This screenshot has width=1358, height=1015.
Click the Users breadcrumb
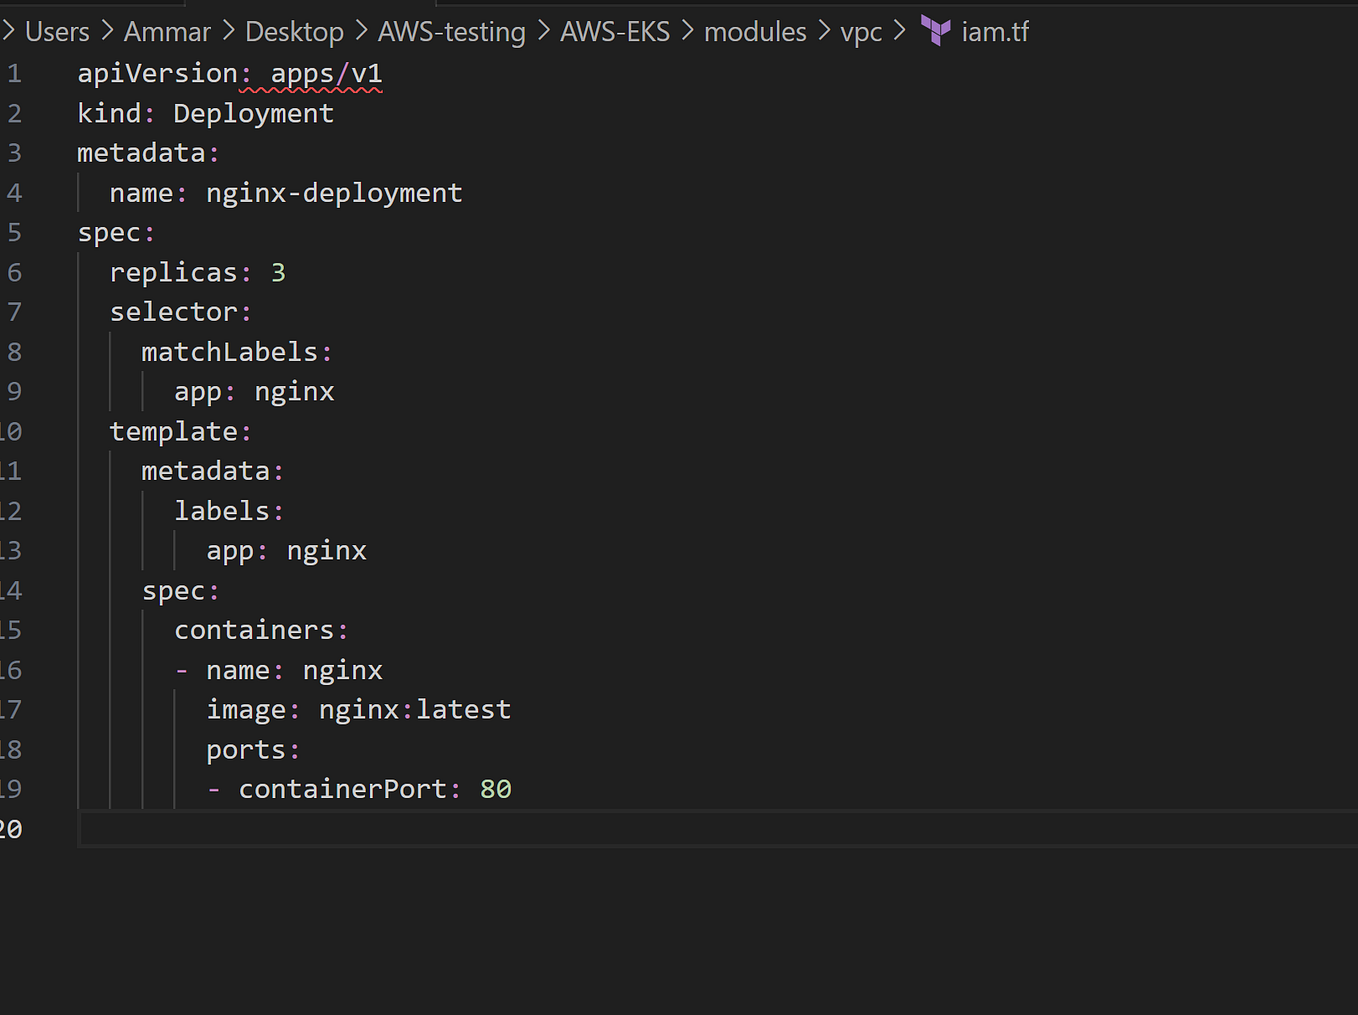tap(56, 31)
